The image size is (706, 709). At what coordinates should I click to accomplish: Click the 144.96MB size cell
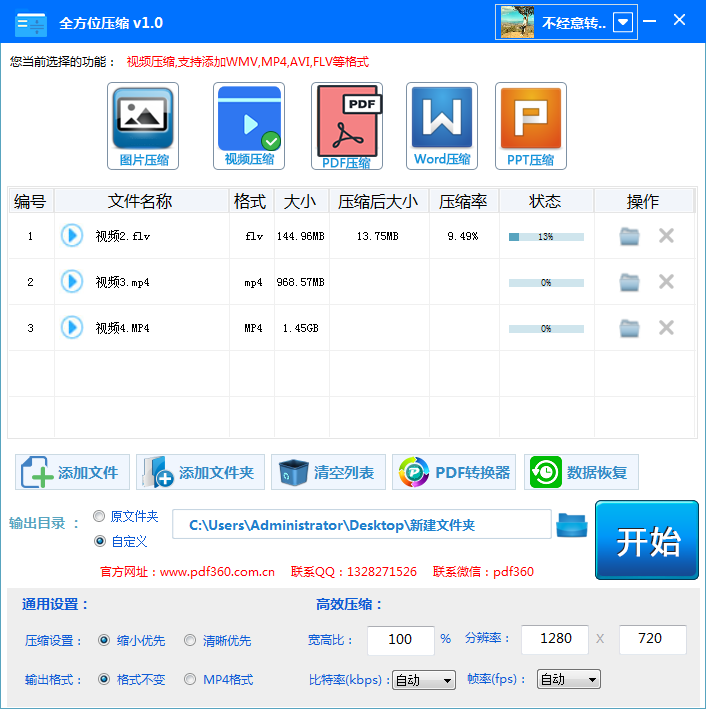pyautogui.click(x=301, y=236)
